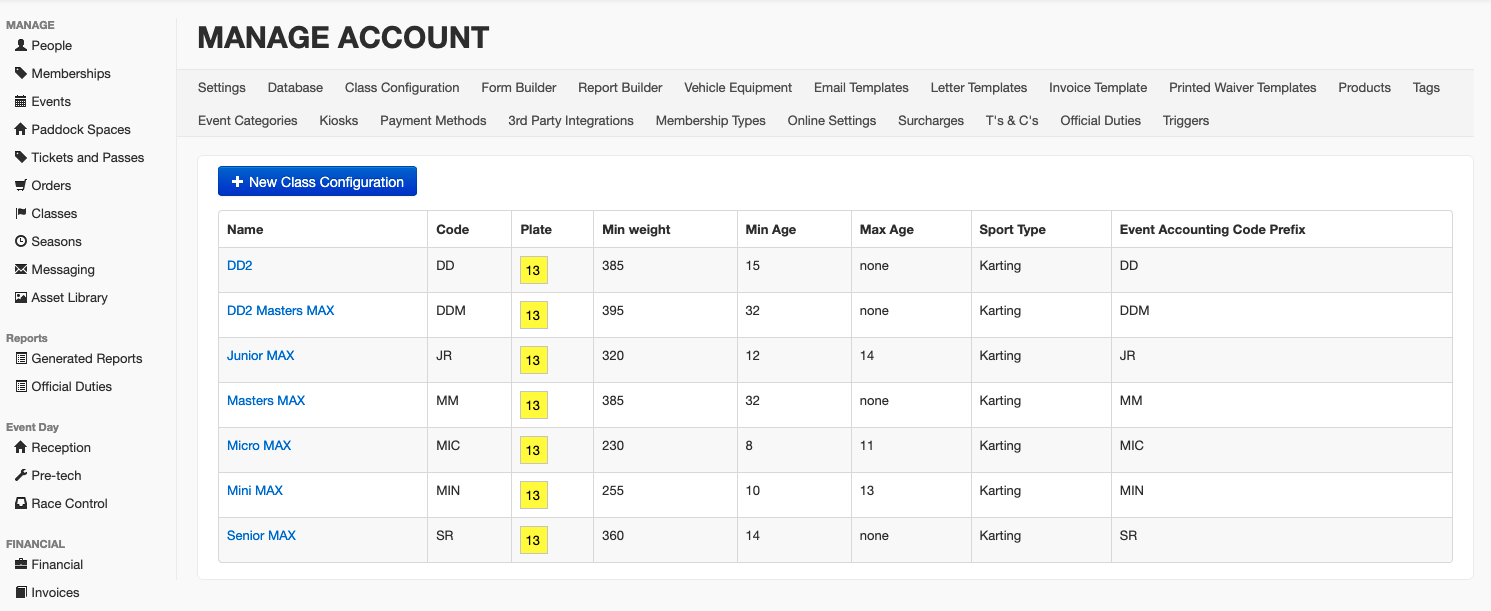Click the yellow plate swatch for Junior MAX
The height and width of the screenshot is (611, 1491).
coord(533,360)
